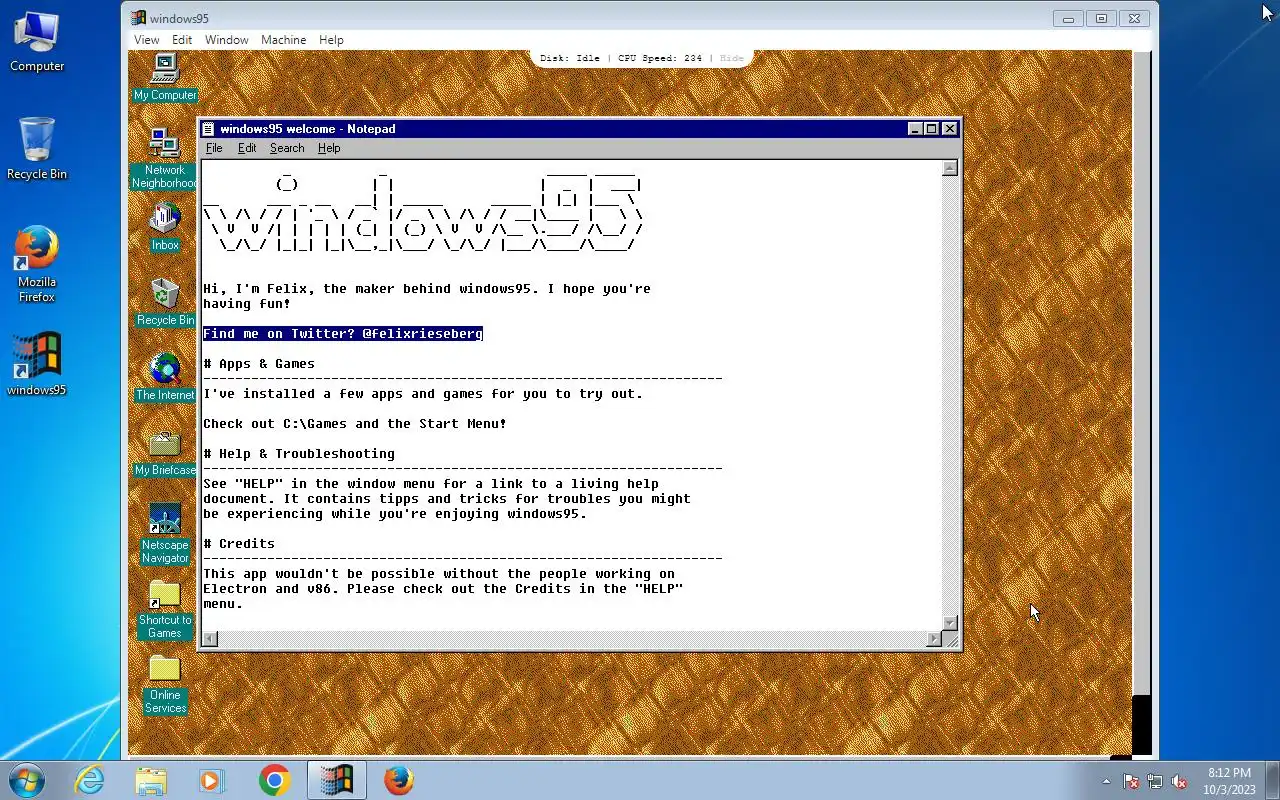The image size is (1280, 800).
Task: Minimize the Notepad window
Action: point(915,128)
